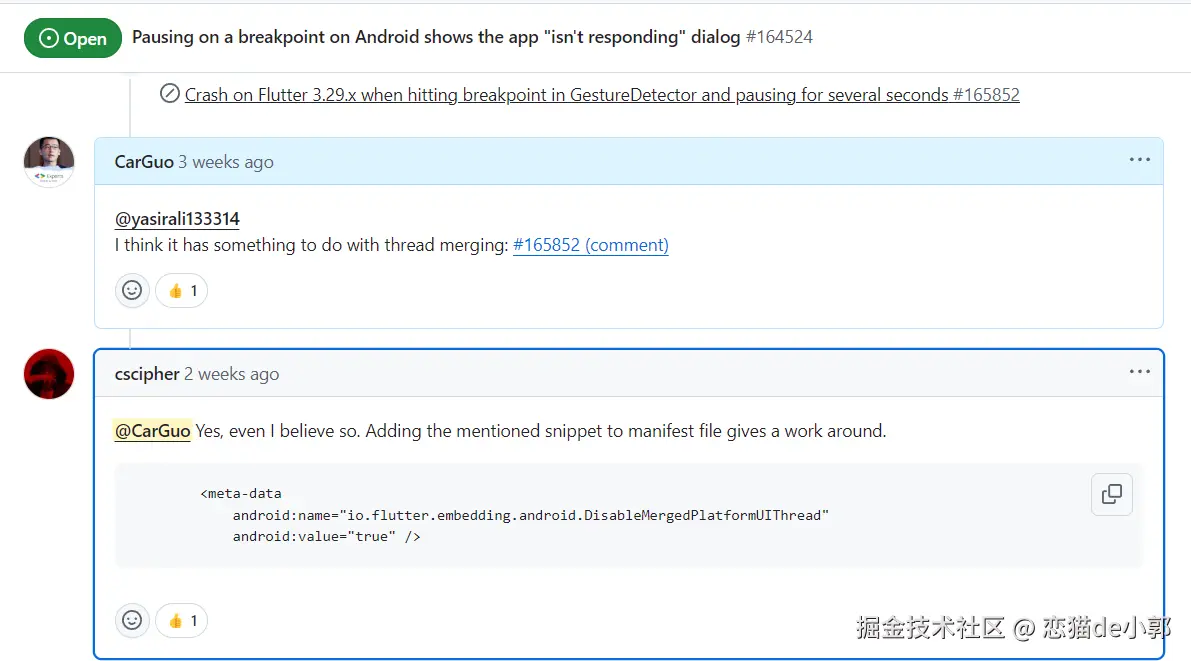Toggle thumbs-up reaction on cscipher's comment
Viewport: 1191px width, 661px height.
[x=182, y=621]
